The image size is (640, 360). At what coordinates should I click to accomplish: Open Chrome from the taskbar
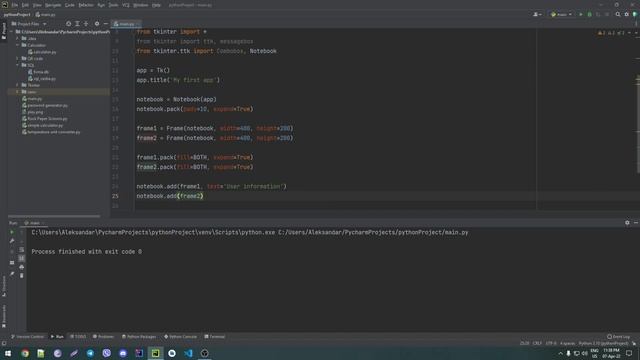coord(25,353)
